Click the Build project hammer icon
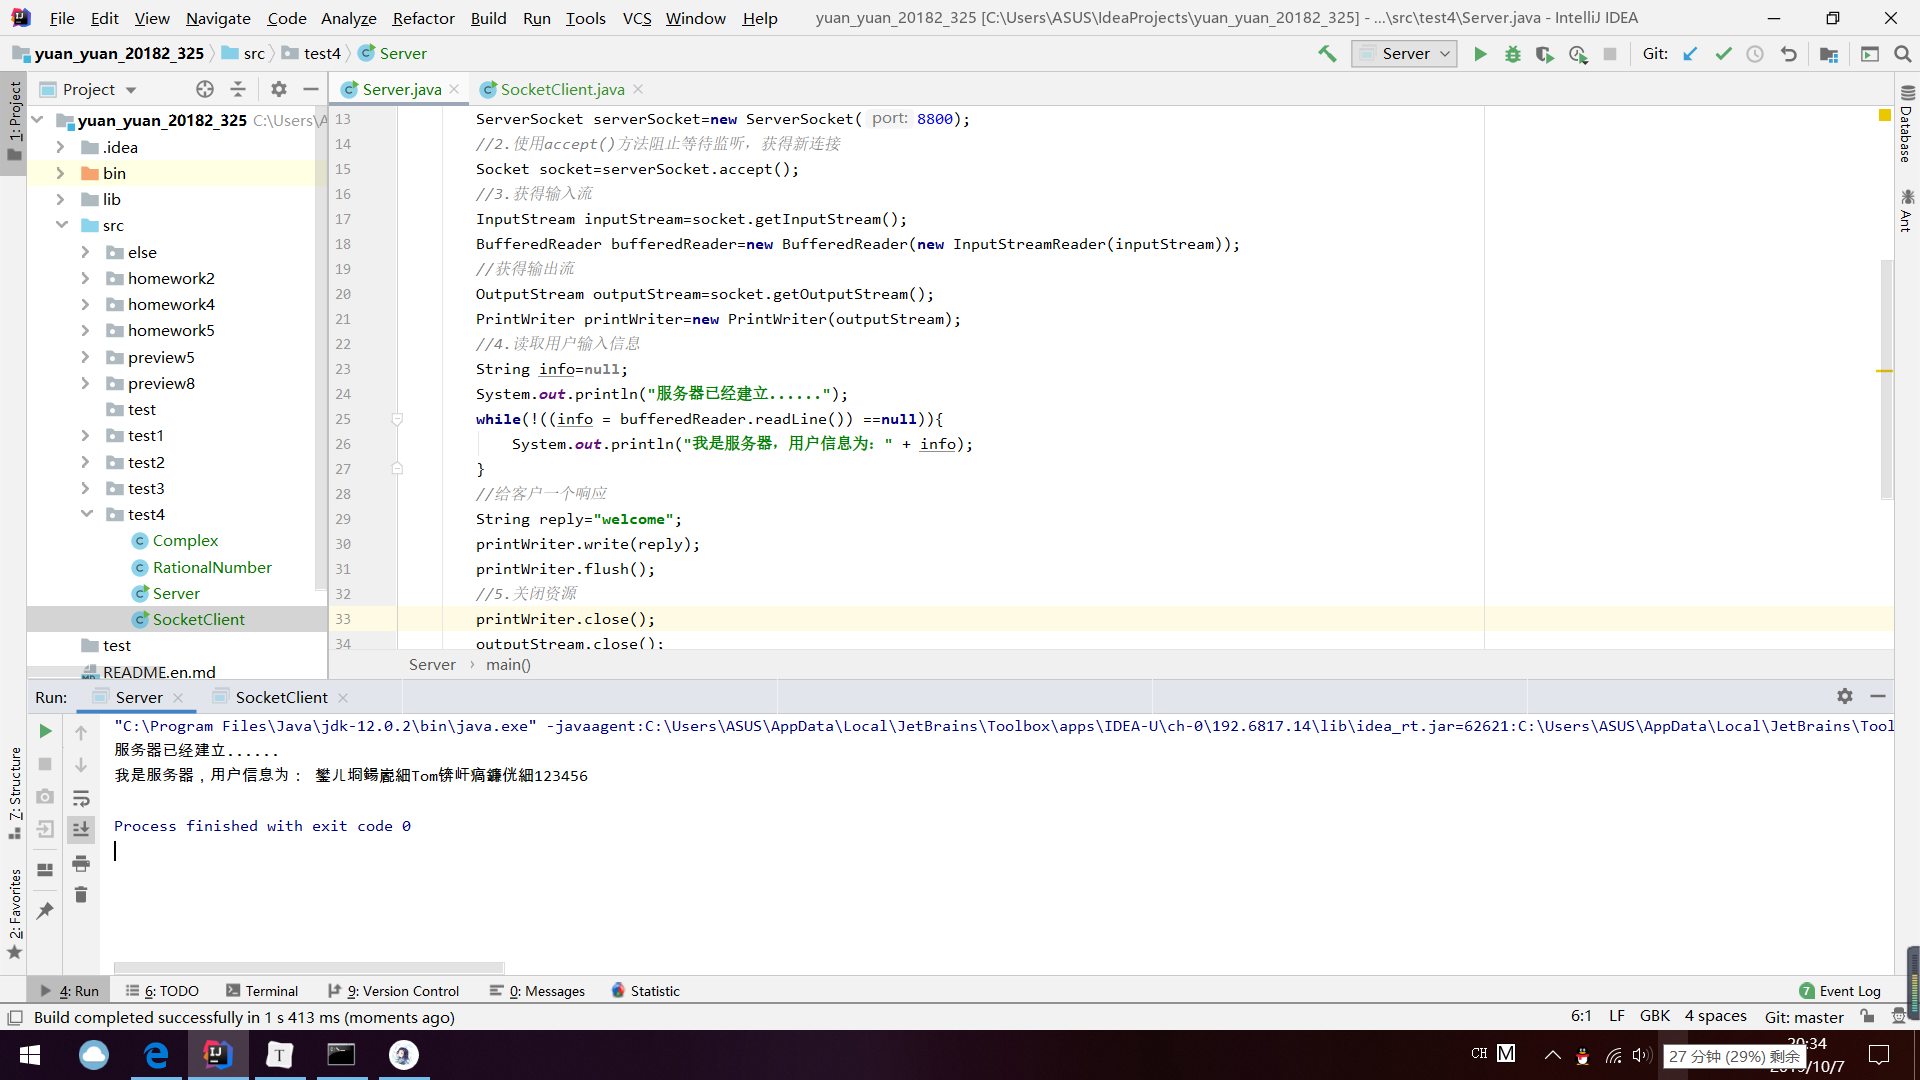The height and width of the screenshot is (1080, 1920). click(x=1327, y=54)
